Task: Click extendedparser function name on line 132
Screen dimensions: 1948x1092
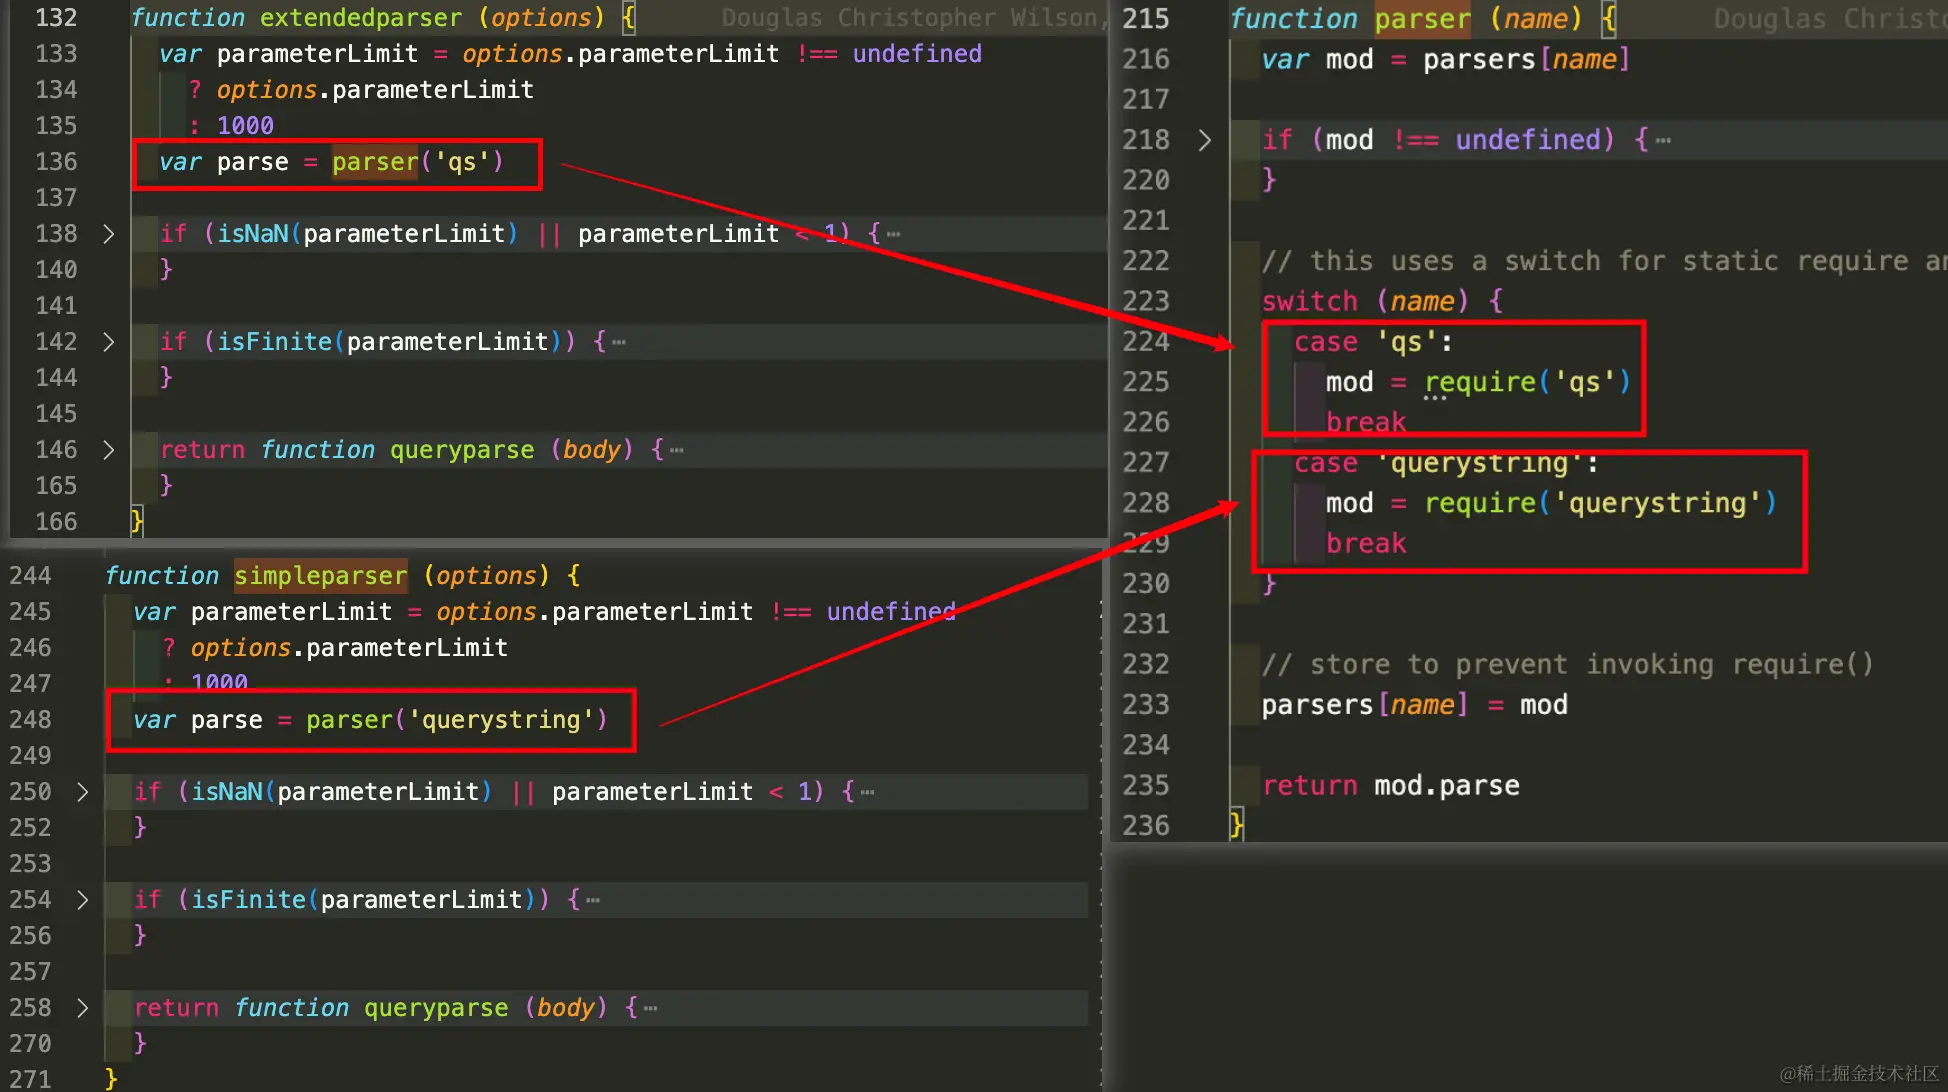Action: pyautogui.click(x=361, y=18)
